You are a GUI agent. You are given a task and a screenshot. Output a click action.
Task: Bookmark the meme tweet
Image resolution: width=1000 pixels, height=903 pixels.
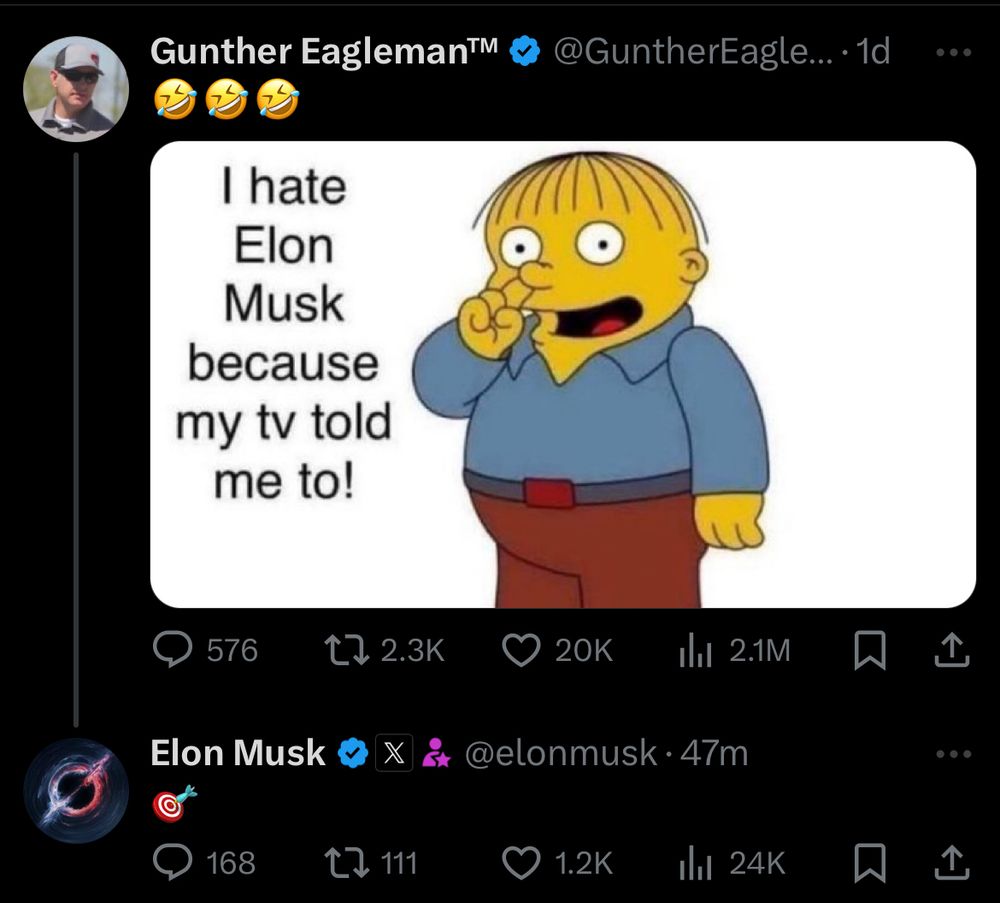pos(869,650)
